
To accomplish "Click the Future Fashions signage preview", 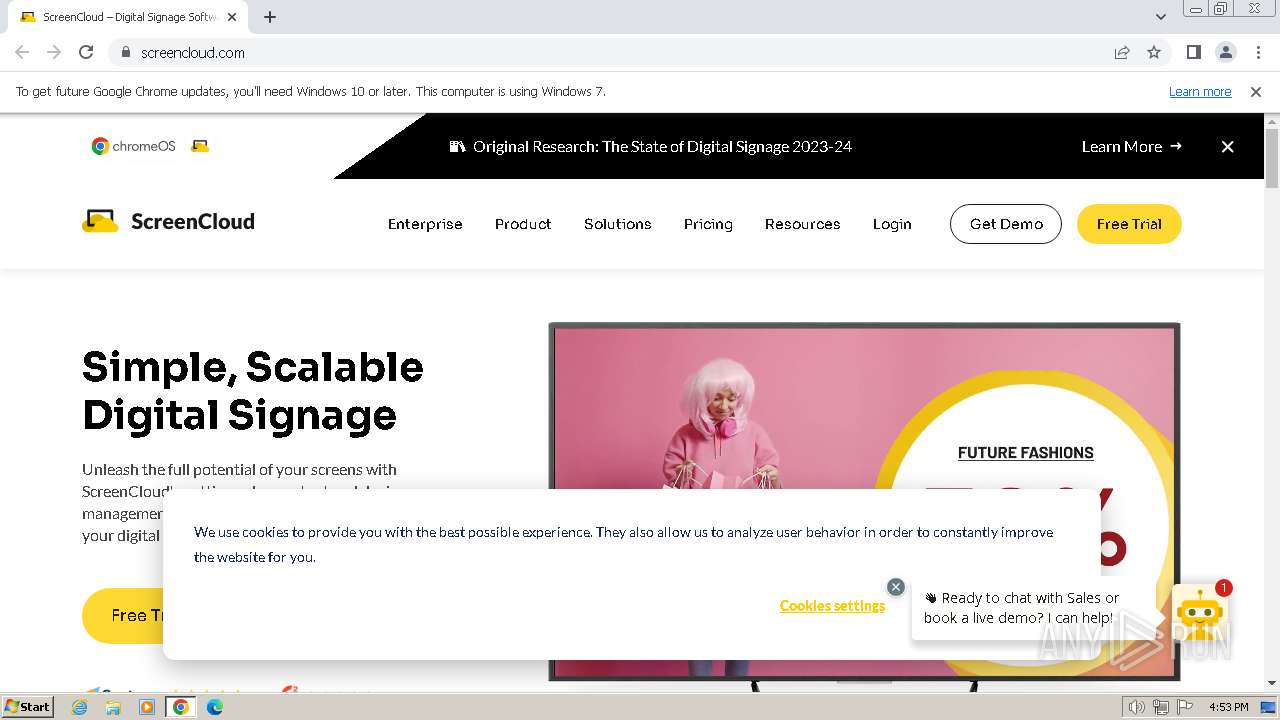I will [864, 500].
